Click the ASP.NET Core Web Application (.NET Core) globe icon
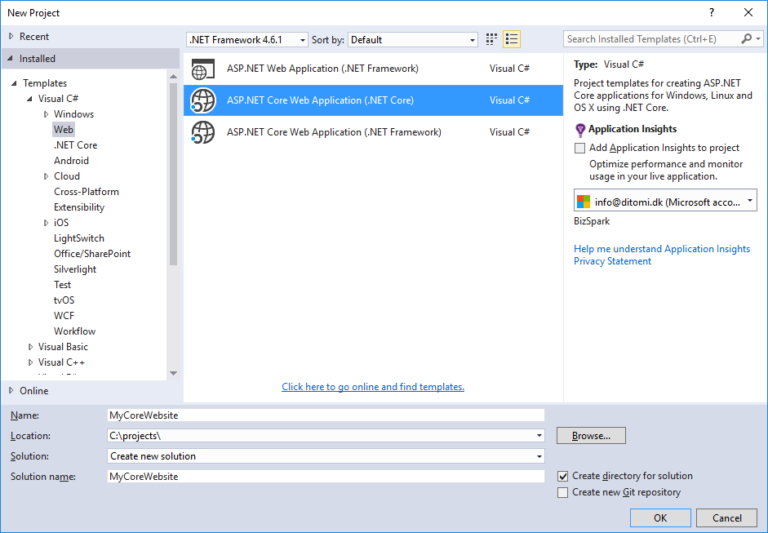The width and height of the screenshot is (768, 533). (x=203, y=100)
